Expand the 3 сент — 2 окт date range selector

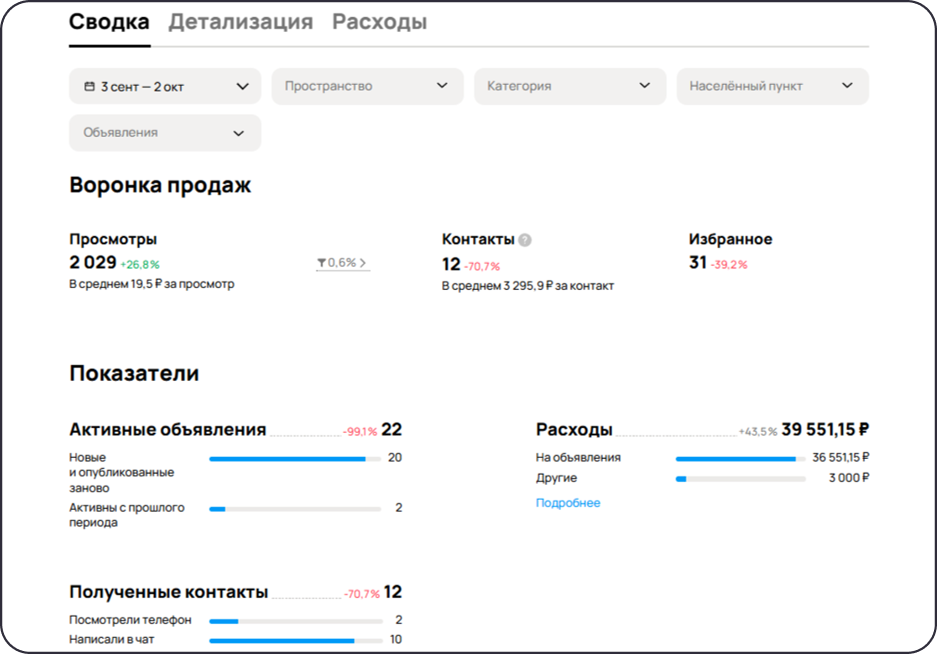point(164,86)
